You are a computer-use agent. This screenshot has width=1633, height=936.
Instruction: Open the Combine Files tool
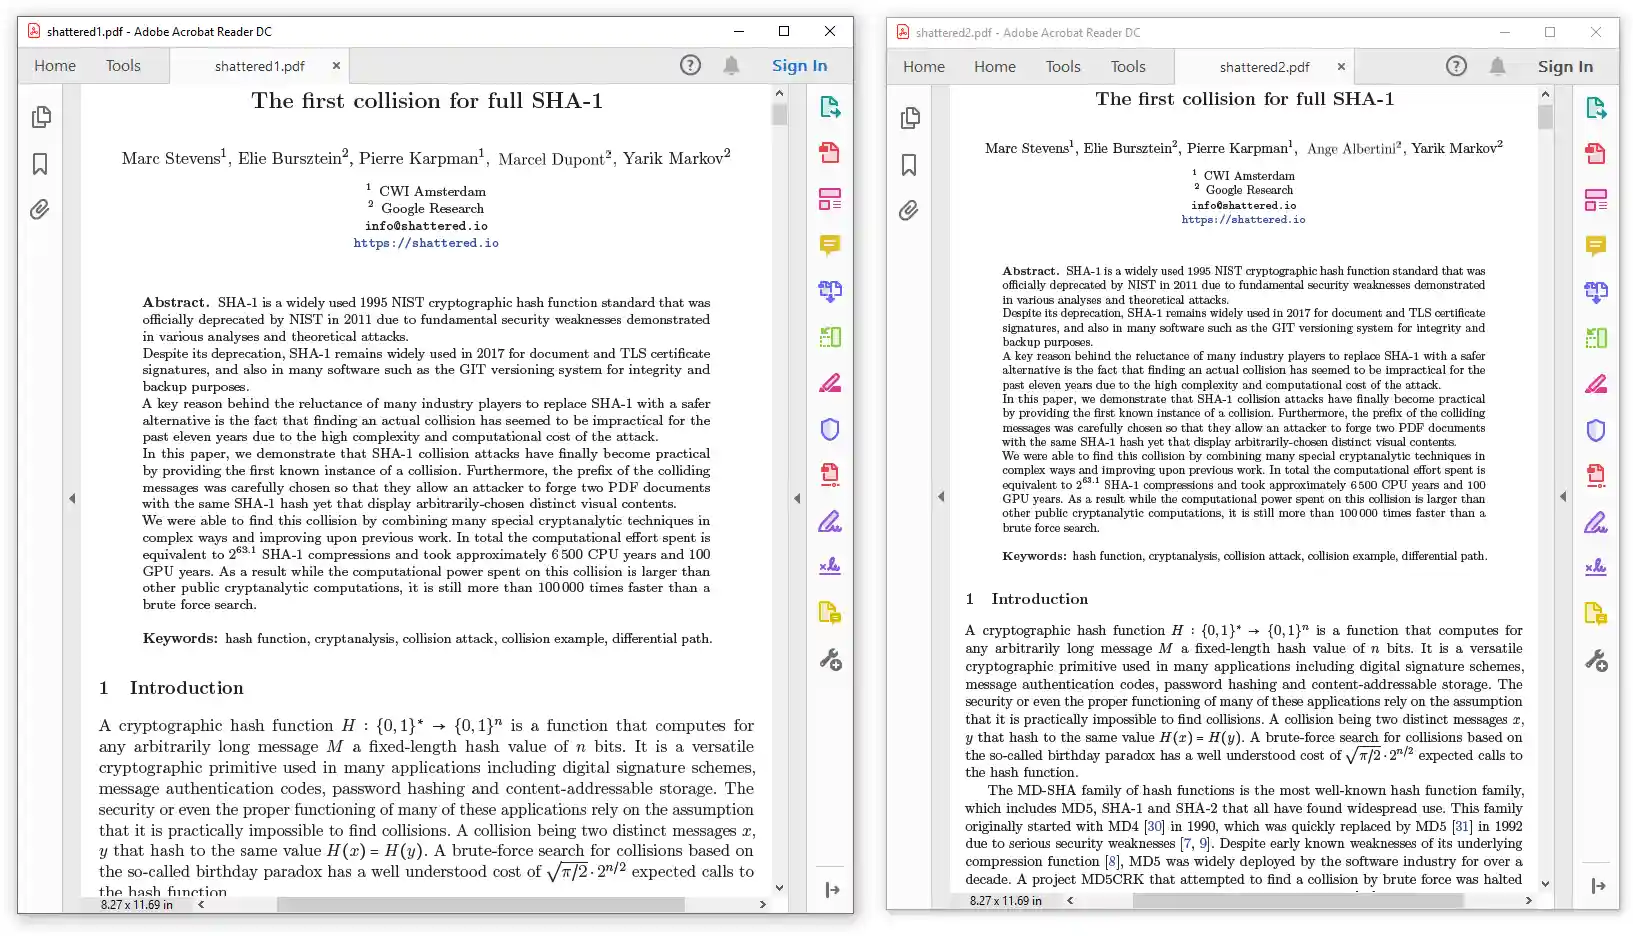coord(829,291)
